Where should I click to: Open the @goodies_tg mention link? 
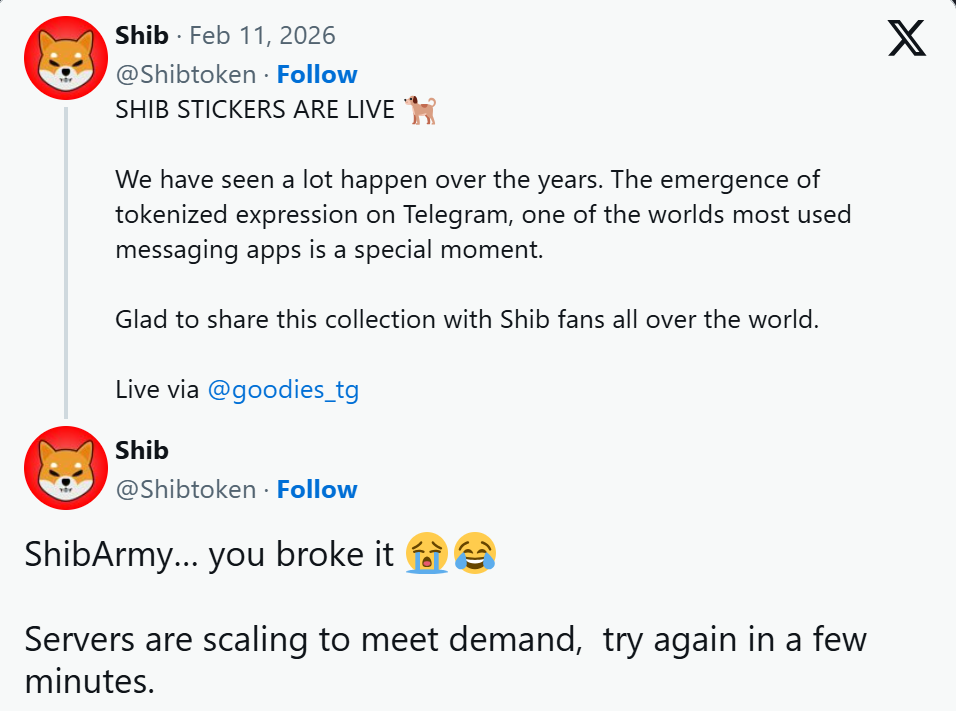point(283,390)
